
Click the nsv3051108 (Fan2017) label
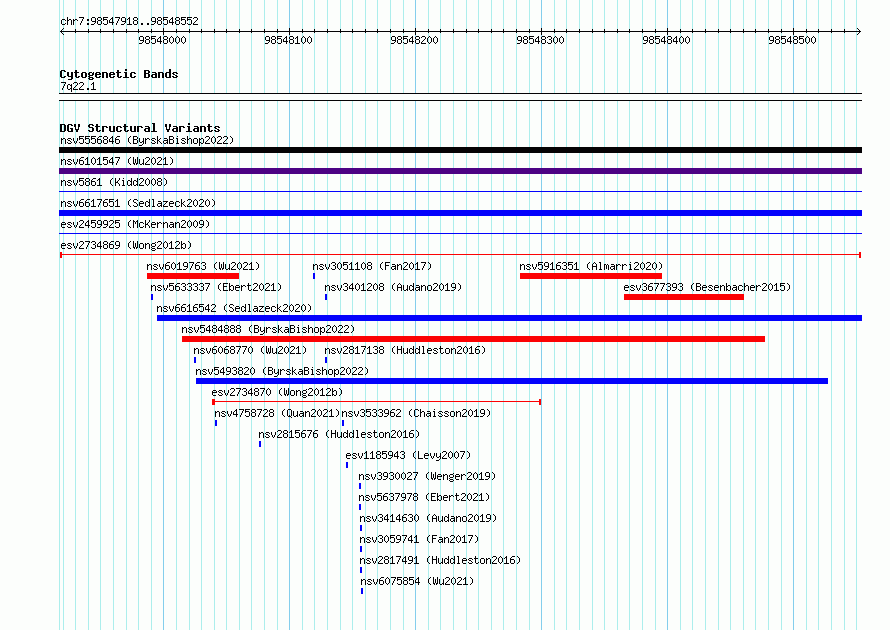click(372, 266)
